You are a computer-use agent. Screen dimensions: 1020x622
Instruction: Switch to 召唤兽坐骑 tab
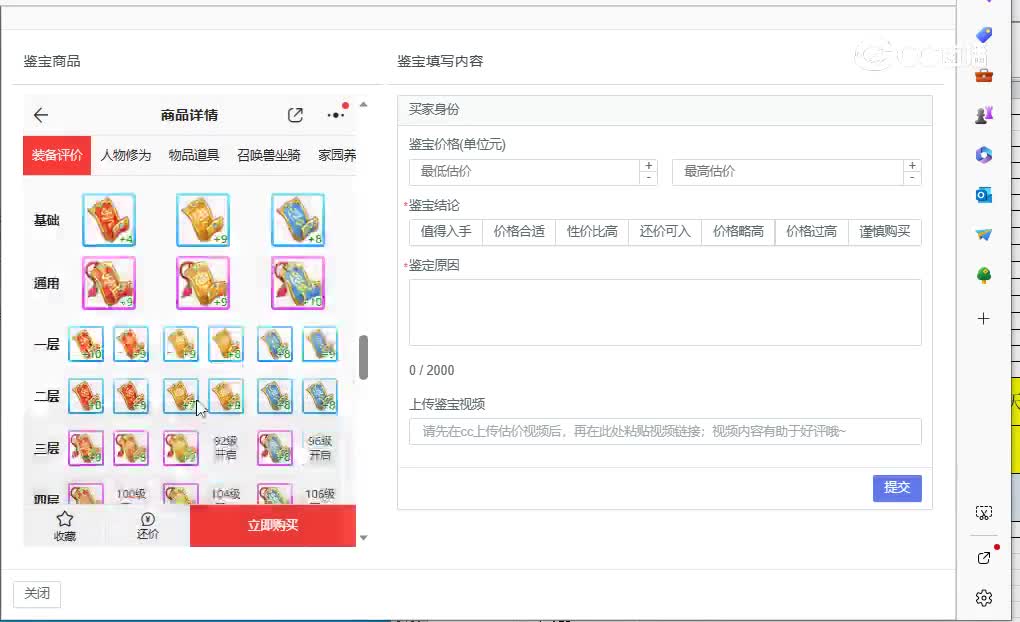(x=269, y=155)
